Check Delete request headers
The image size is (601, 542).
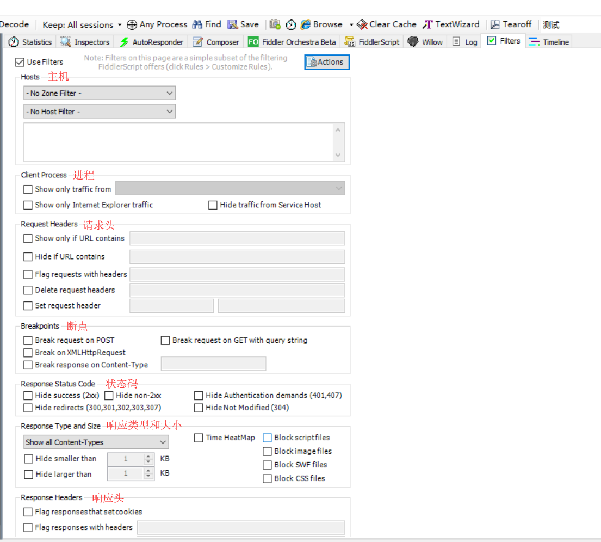pos(28,290)
